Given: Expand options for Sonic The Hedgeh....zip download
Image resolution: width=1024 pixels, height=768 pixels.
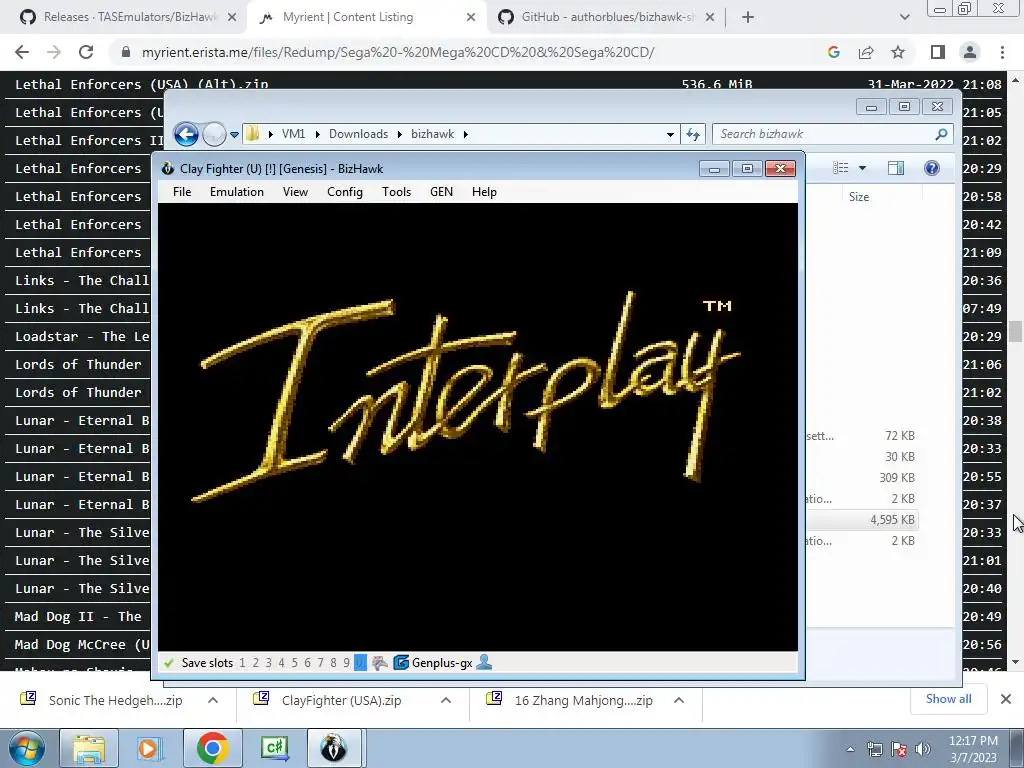Looking at the screenshot, I should [213, 700].
